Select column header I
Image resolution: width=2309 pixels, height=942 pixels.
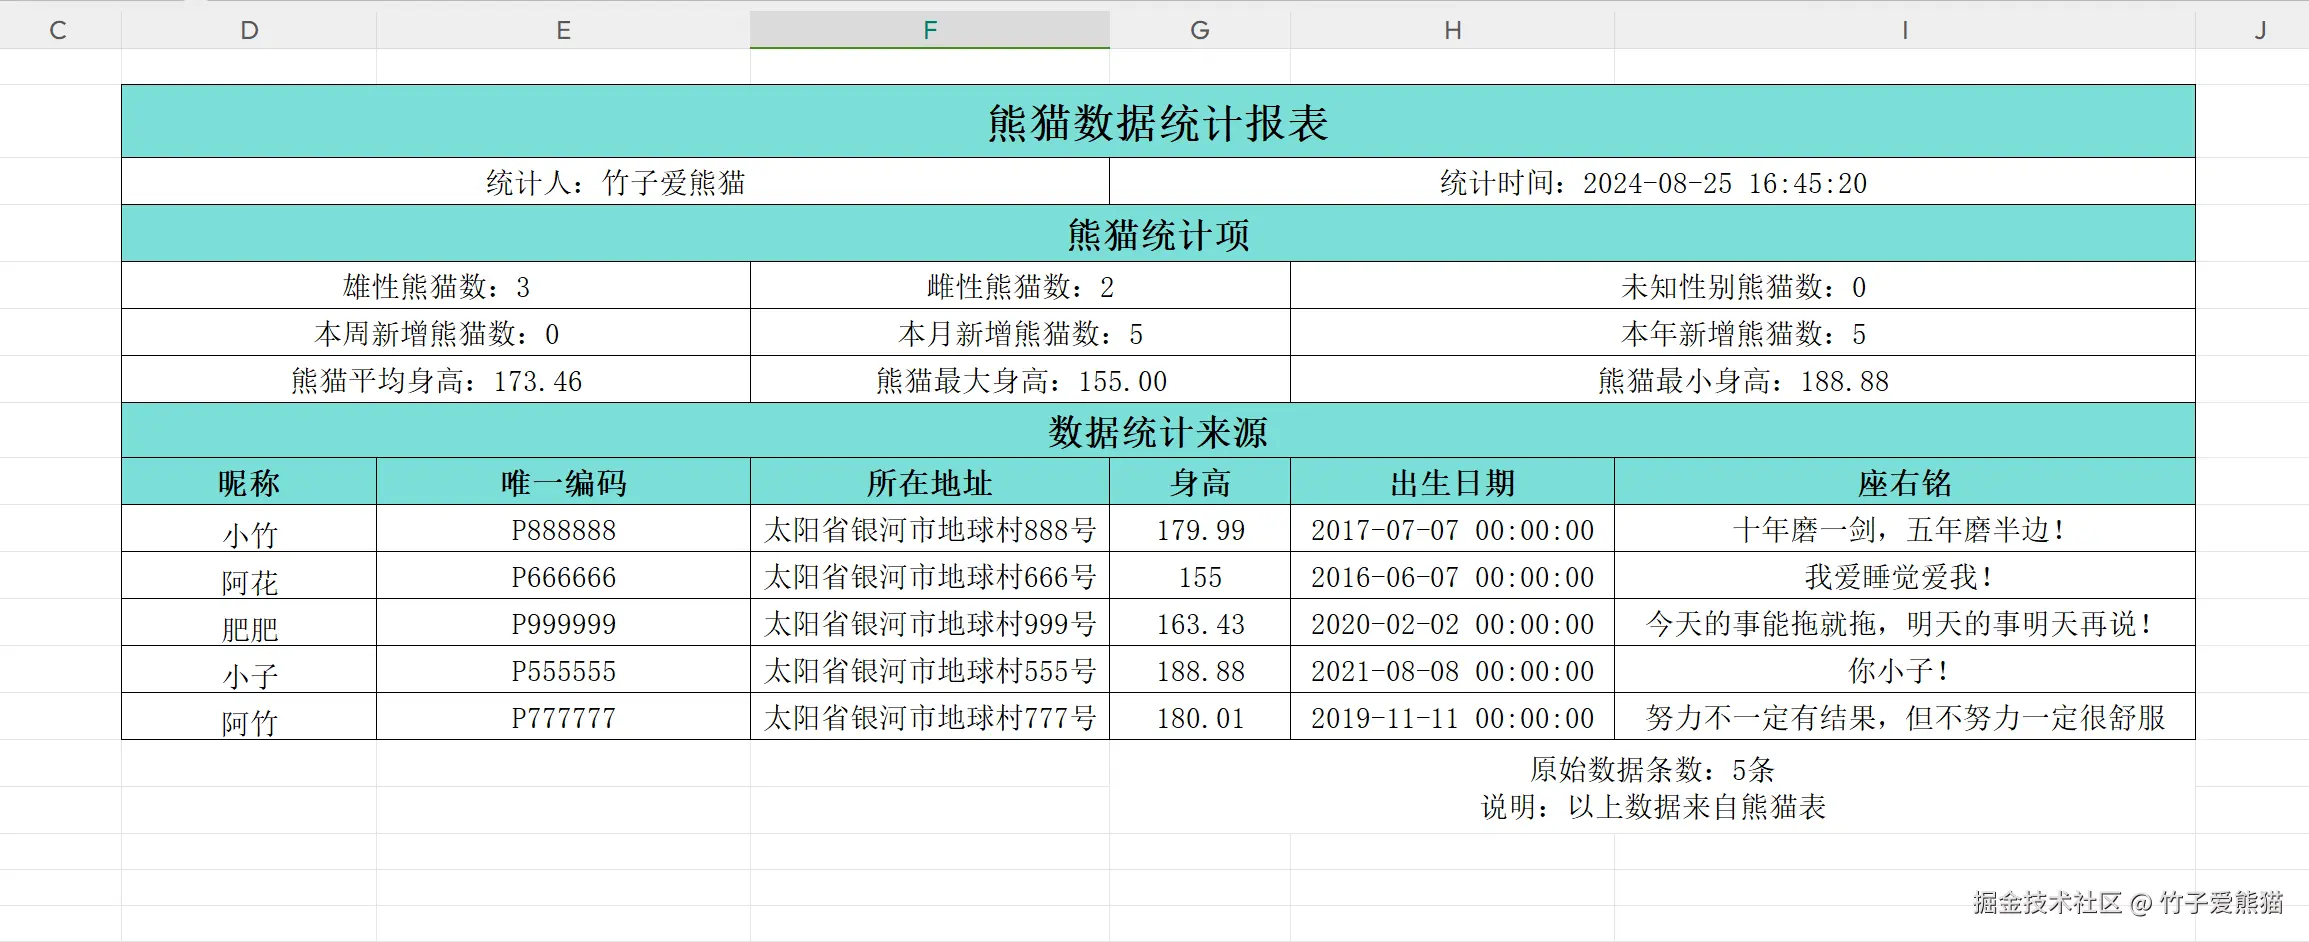(x=1904, y=29)
